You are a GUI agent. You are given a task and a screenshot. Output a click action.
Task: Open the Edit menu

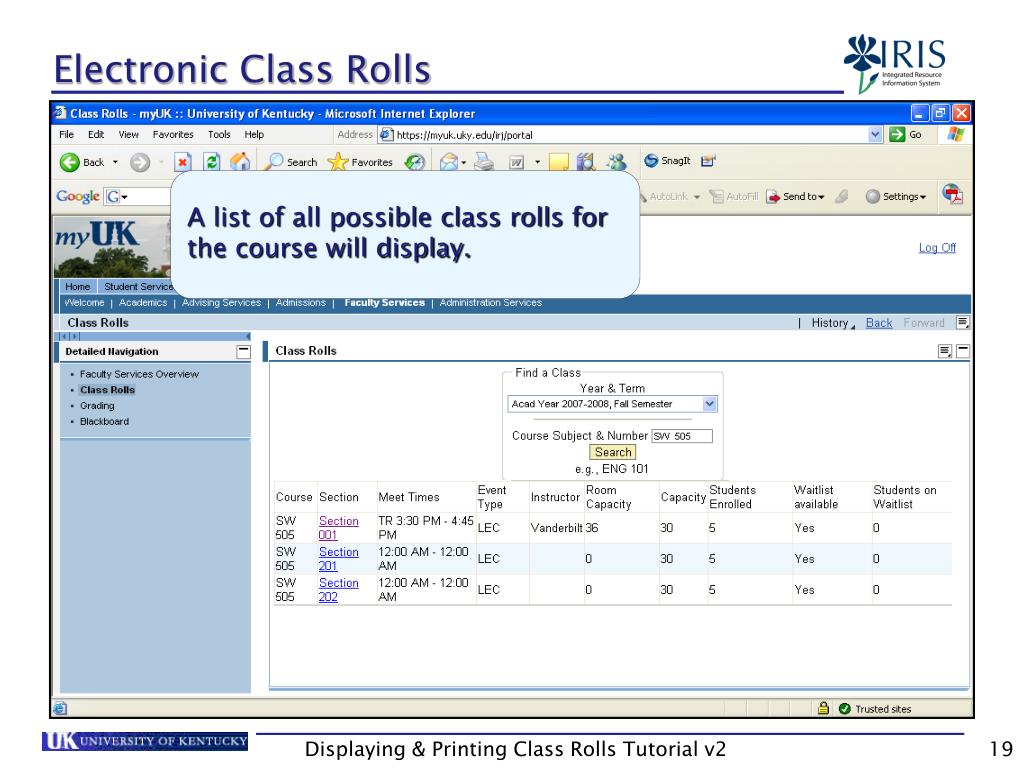point(96,135)
